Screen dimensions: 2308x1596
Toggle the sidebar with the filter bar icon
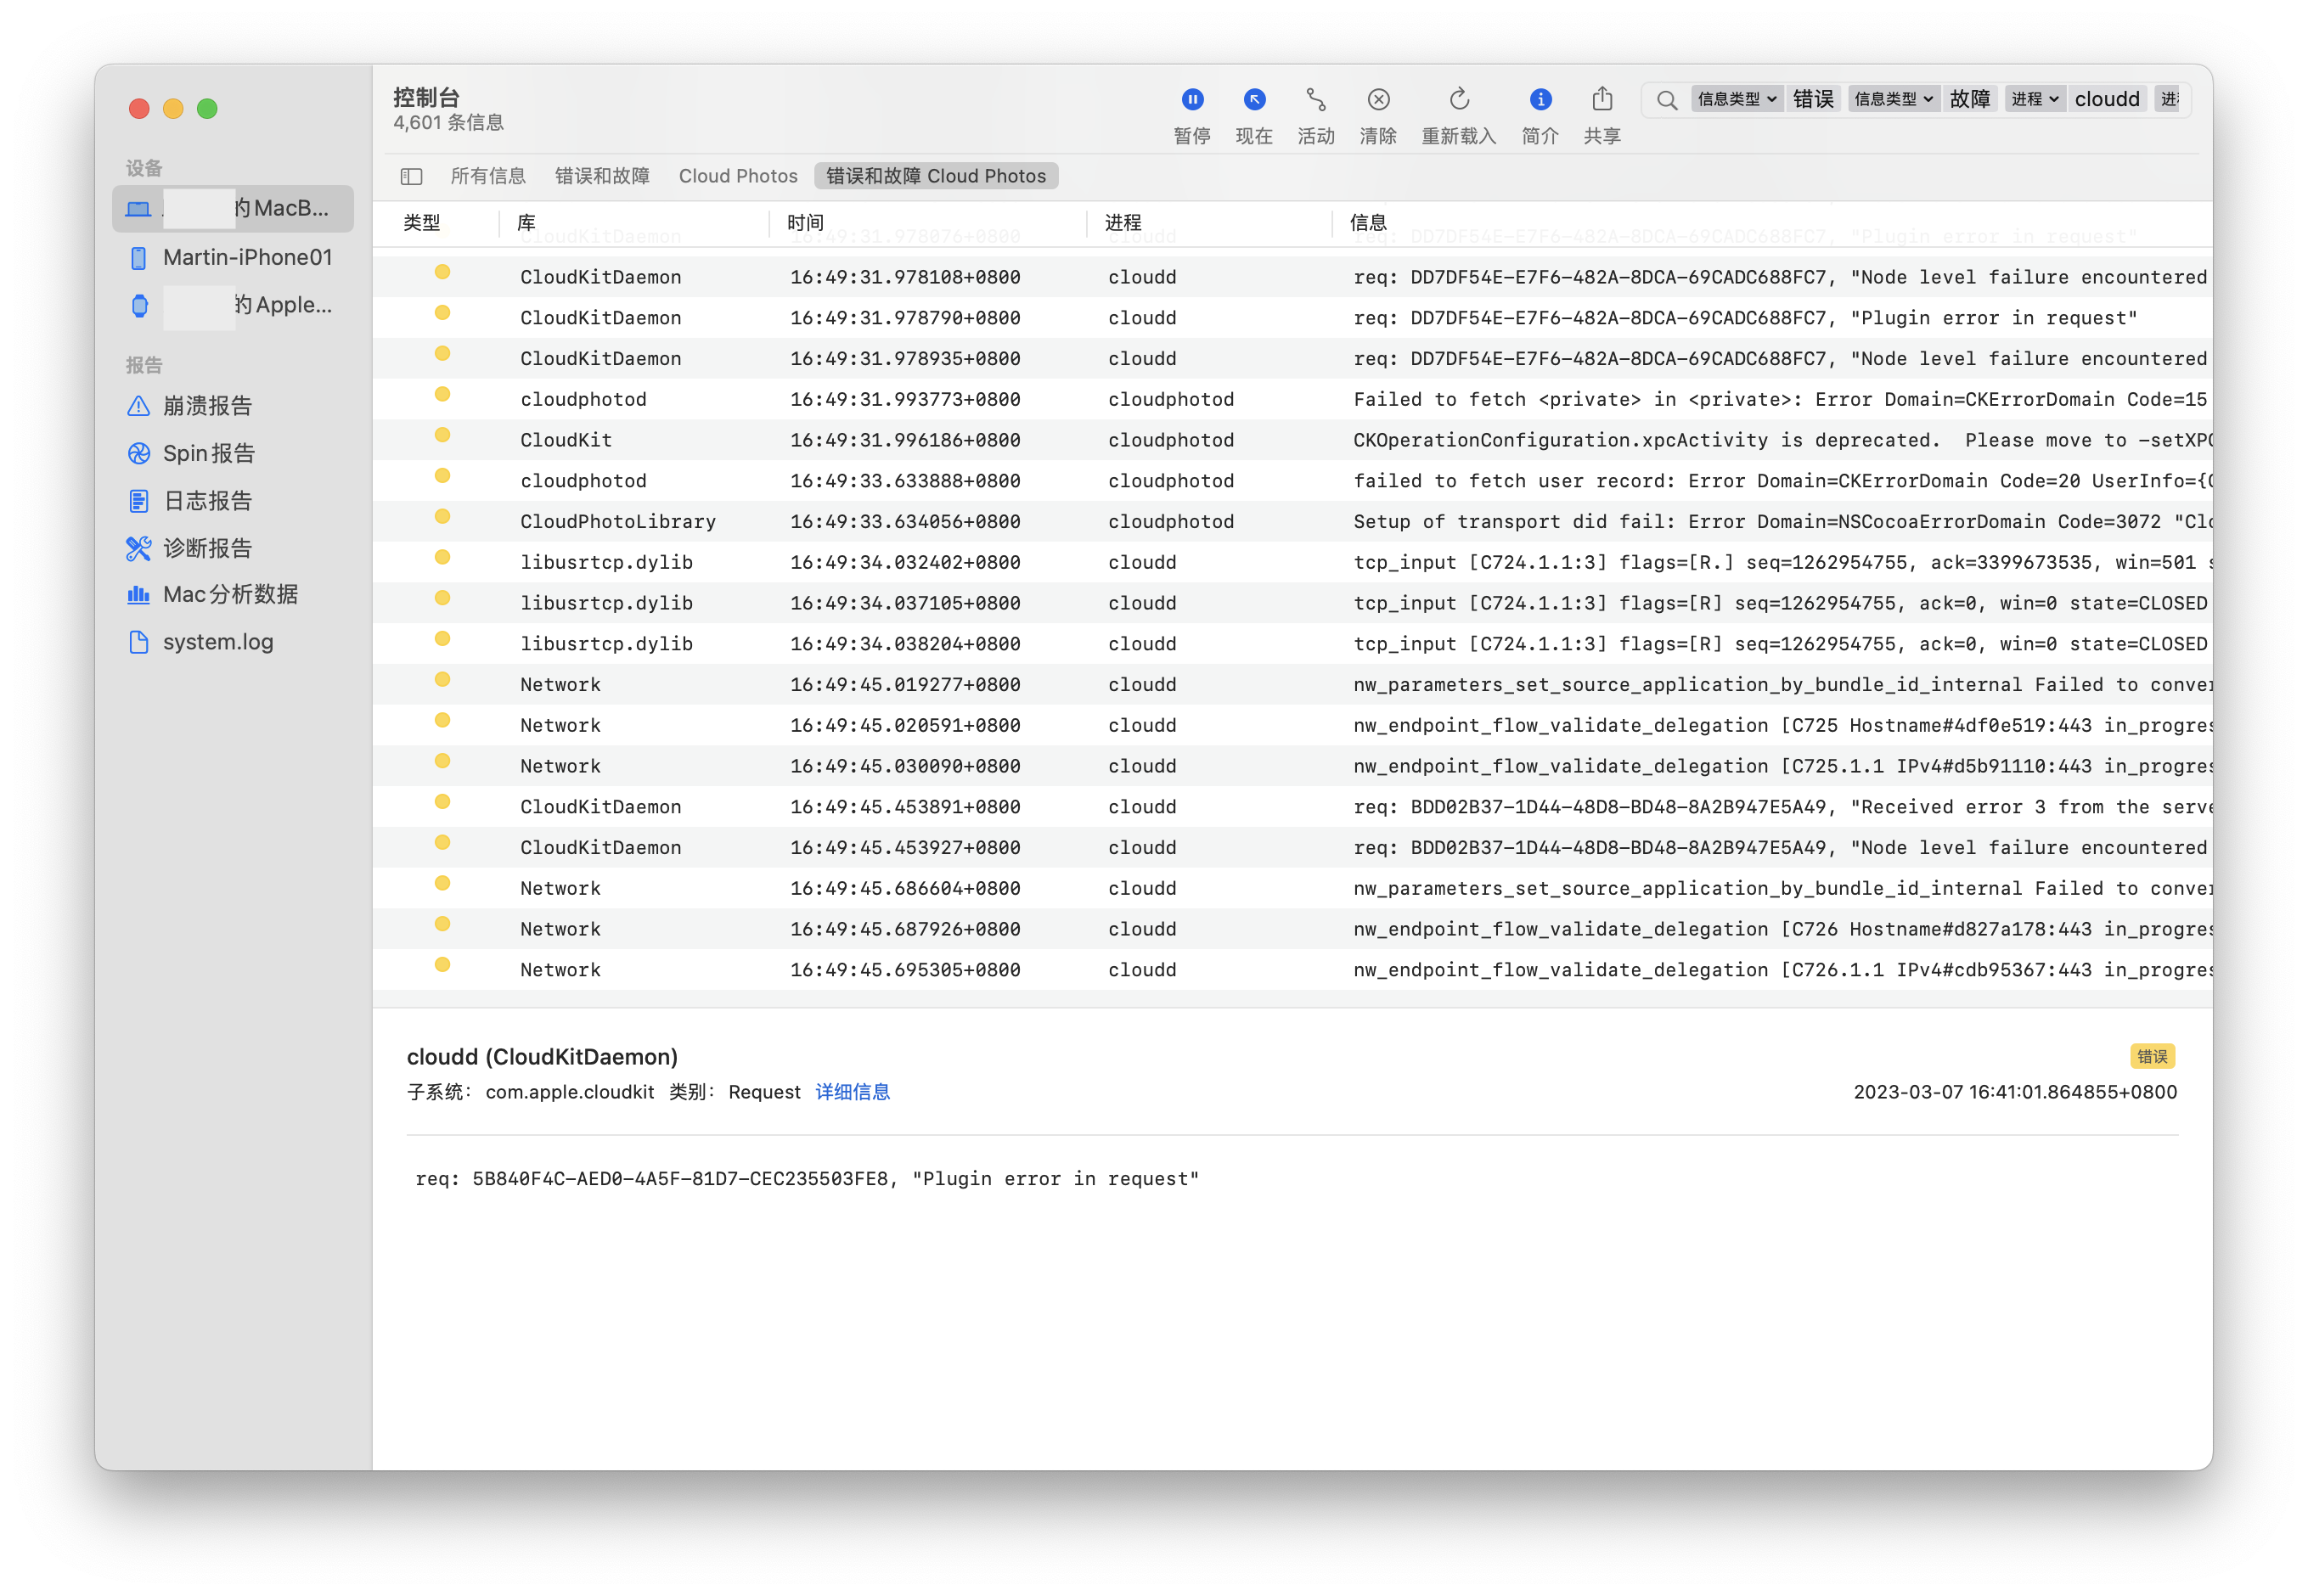(411, 177)
